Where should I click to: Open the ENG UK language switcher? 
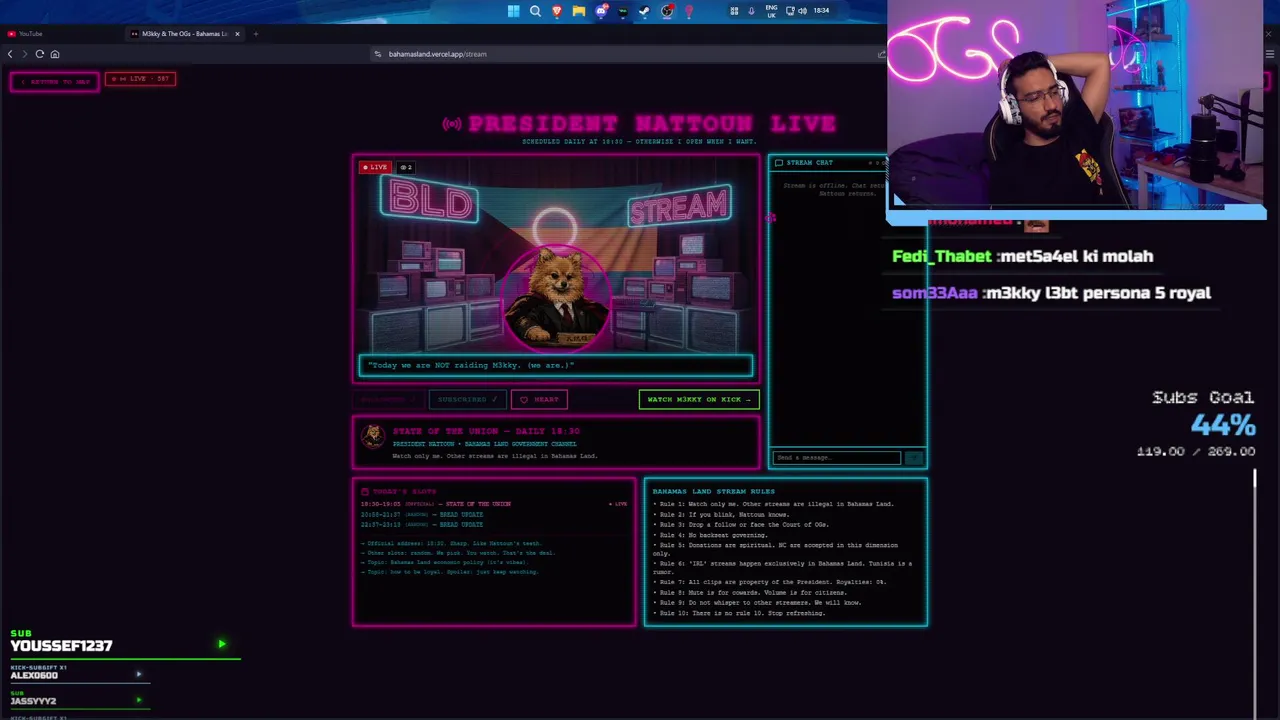[x=771, y=11]
